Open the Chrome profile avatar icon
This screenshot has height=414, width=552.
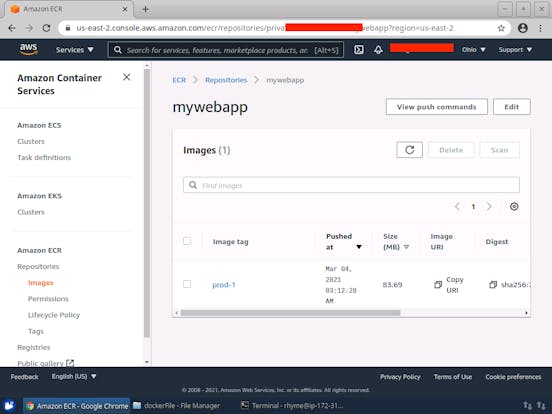tap(523, 28)
